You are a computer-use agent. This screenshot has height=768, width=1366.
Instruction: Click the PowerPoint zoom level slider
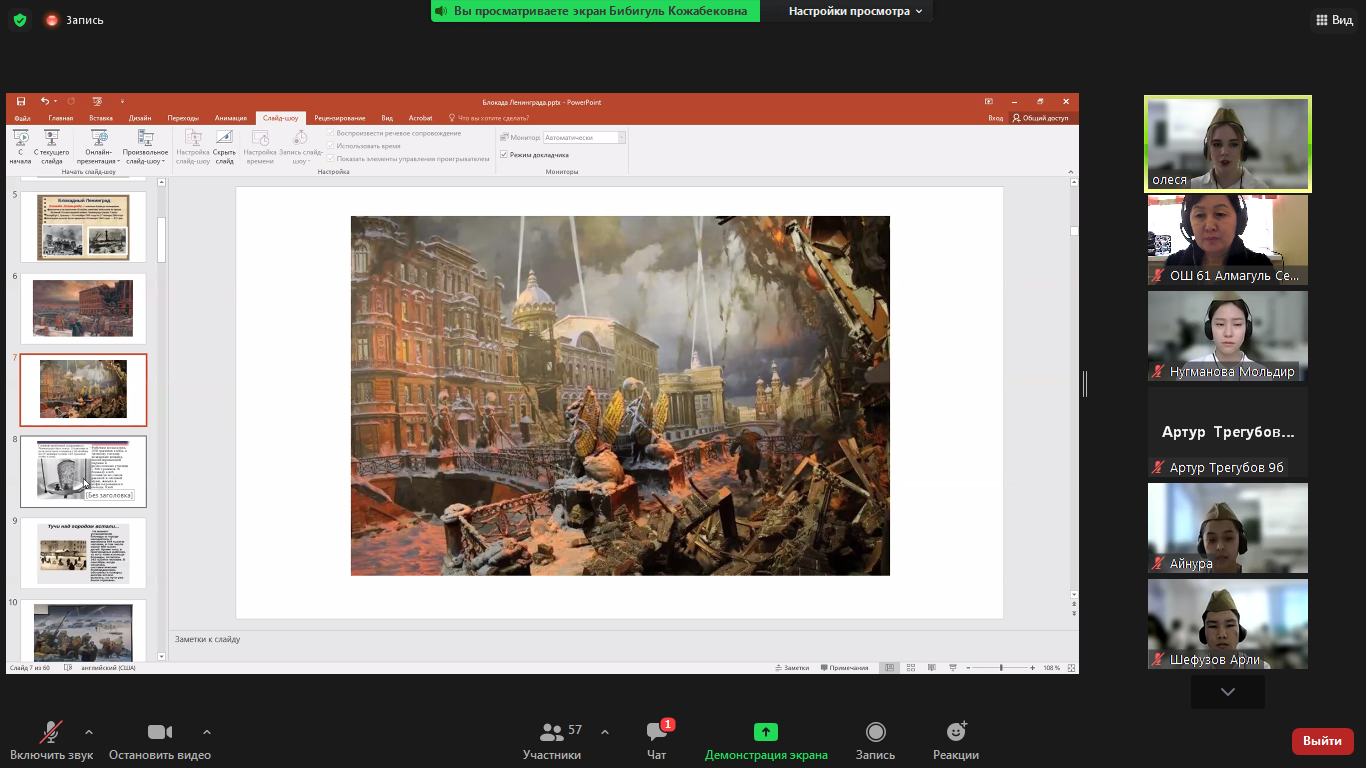point(1001,668)
